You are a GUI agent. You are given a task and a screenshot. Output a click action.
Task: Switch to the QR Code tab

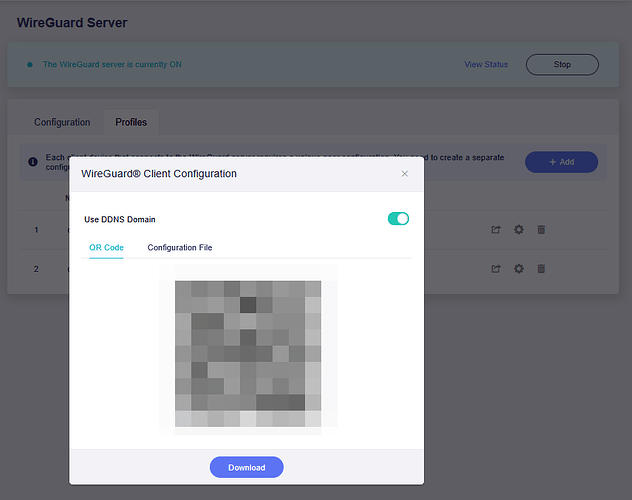click(x=106, y=247)
